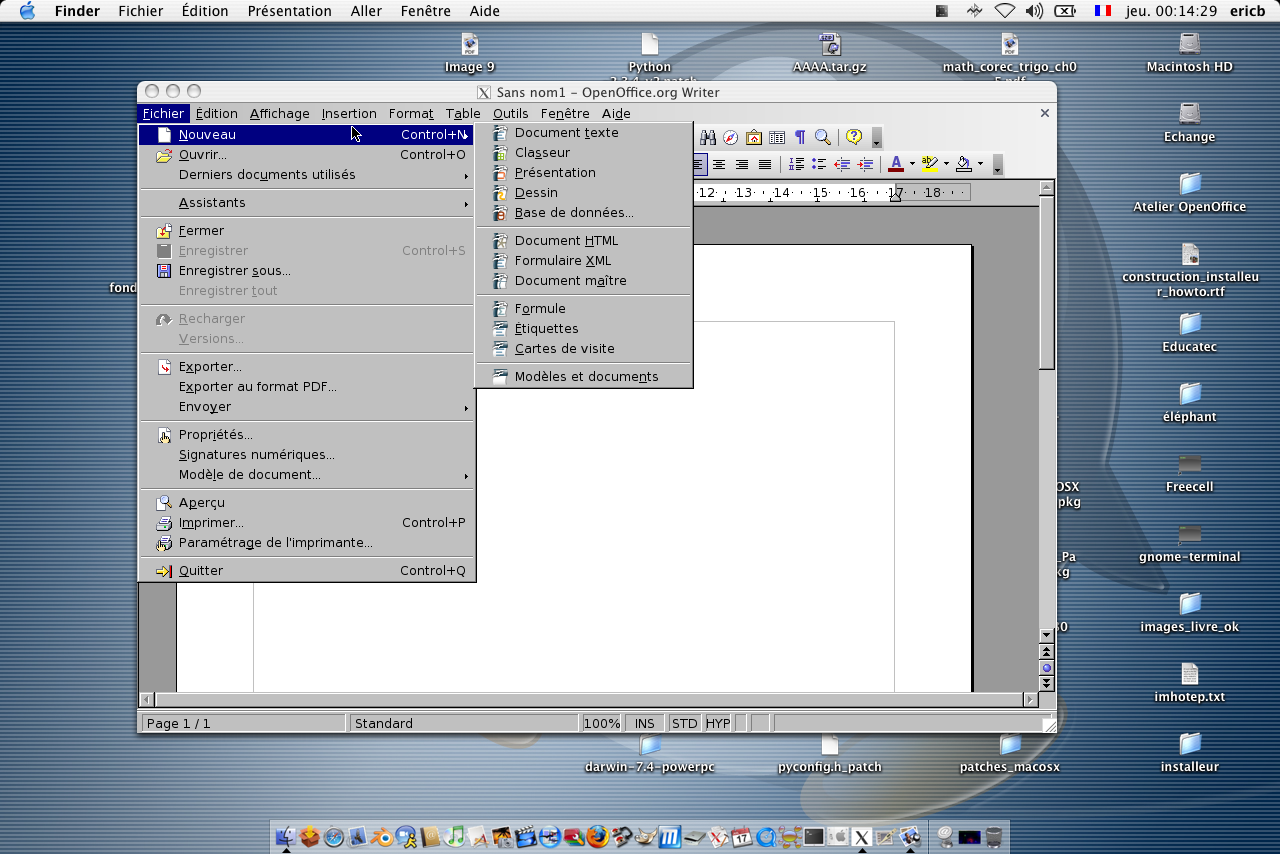Click Page 1 / 1 status field
This screenshot has height=854, width=1280.
click(243, 723)
